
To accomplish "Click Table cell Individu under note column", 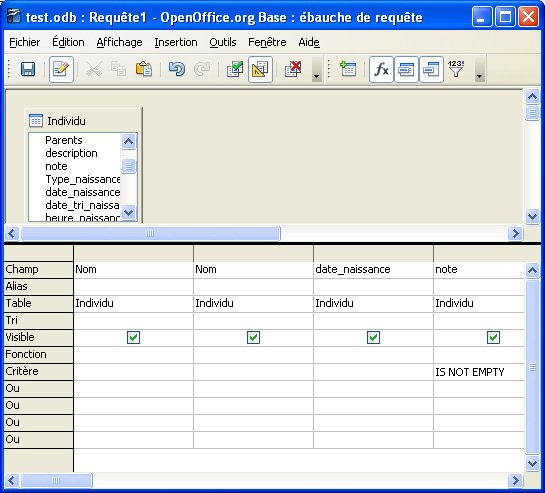I will (479, 304).
